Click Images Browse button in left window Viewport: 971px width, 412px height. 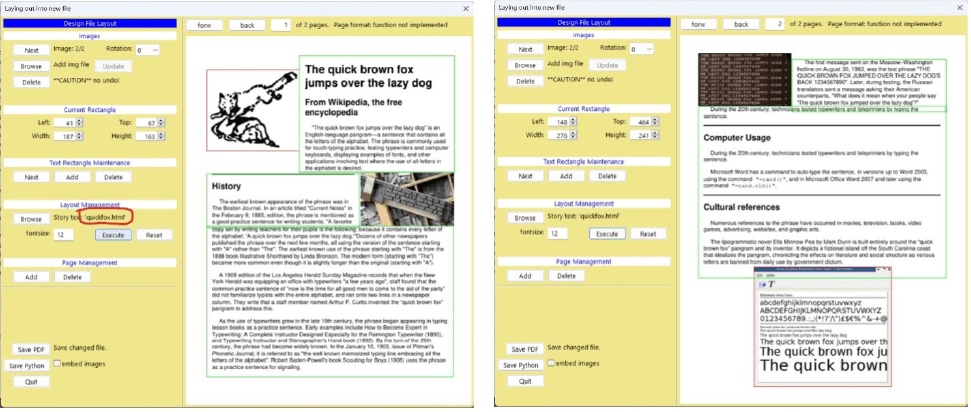(32, 66)
